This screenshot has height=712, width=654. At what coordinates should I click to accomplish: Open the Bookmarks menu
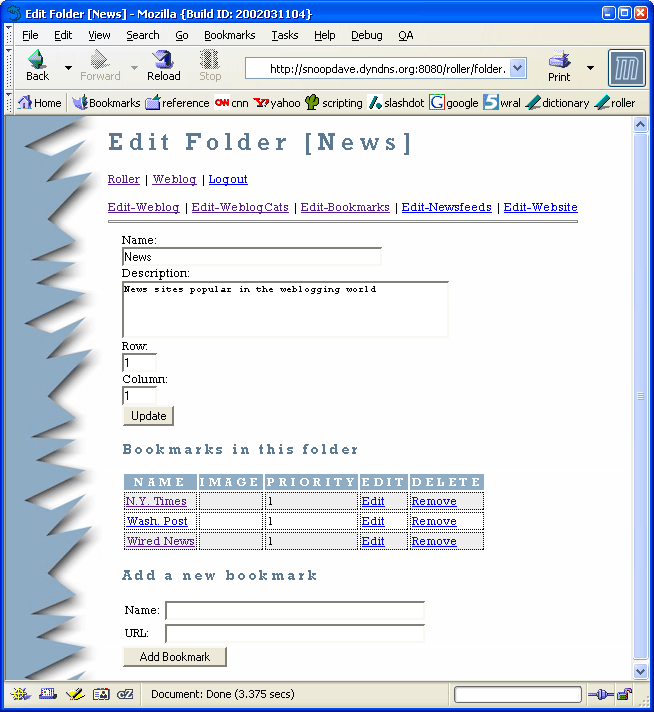pyautogui.click(x=229, y=35)
